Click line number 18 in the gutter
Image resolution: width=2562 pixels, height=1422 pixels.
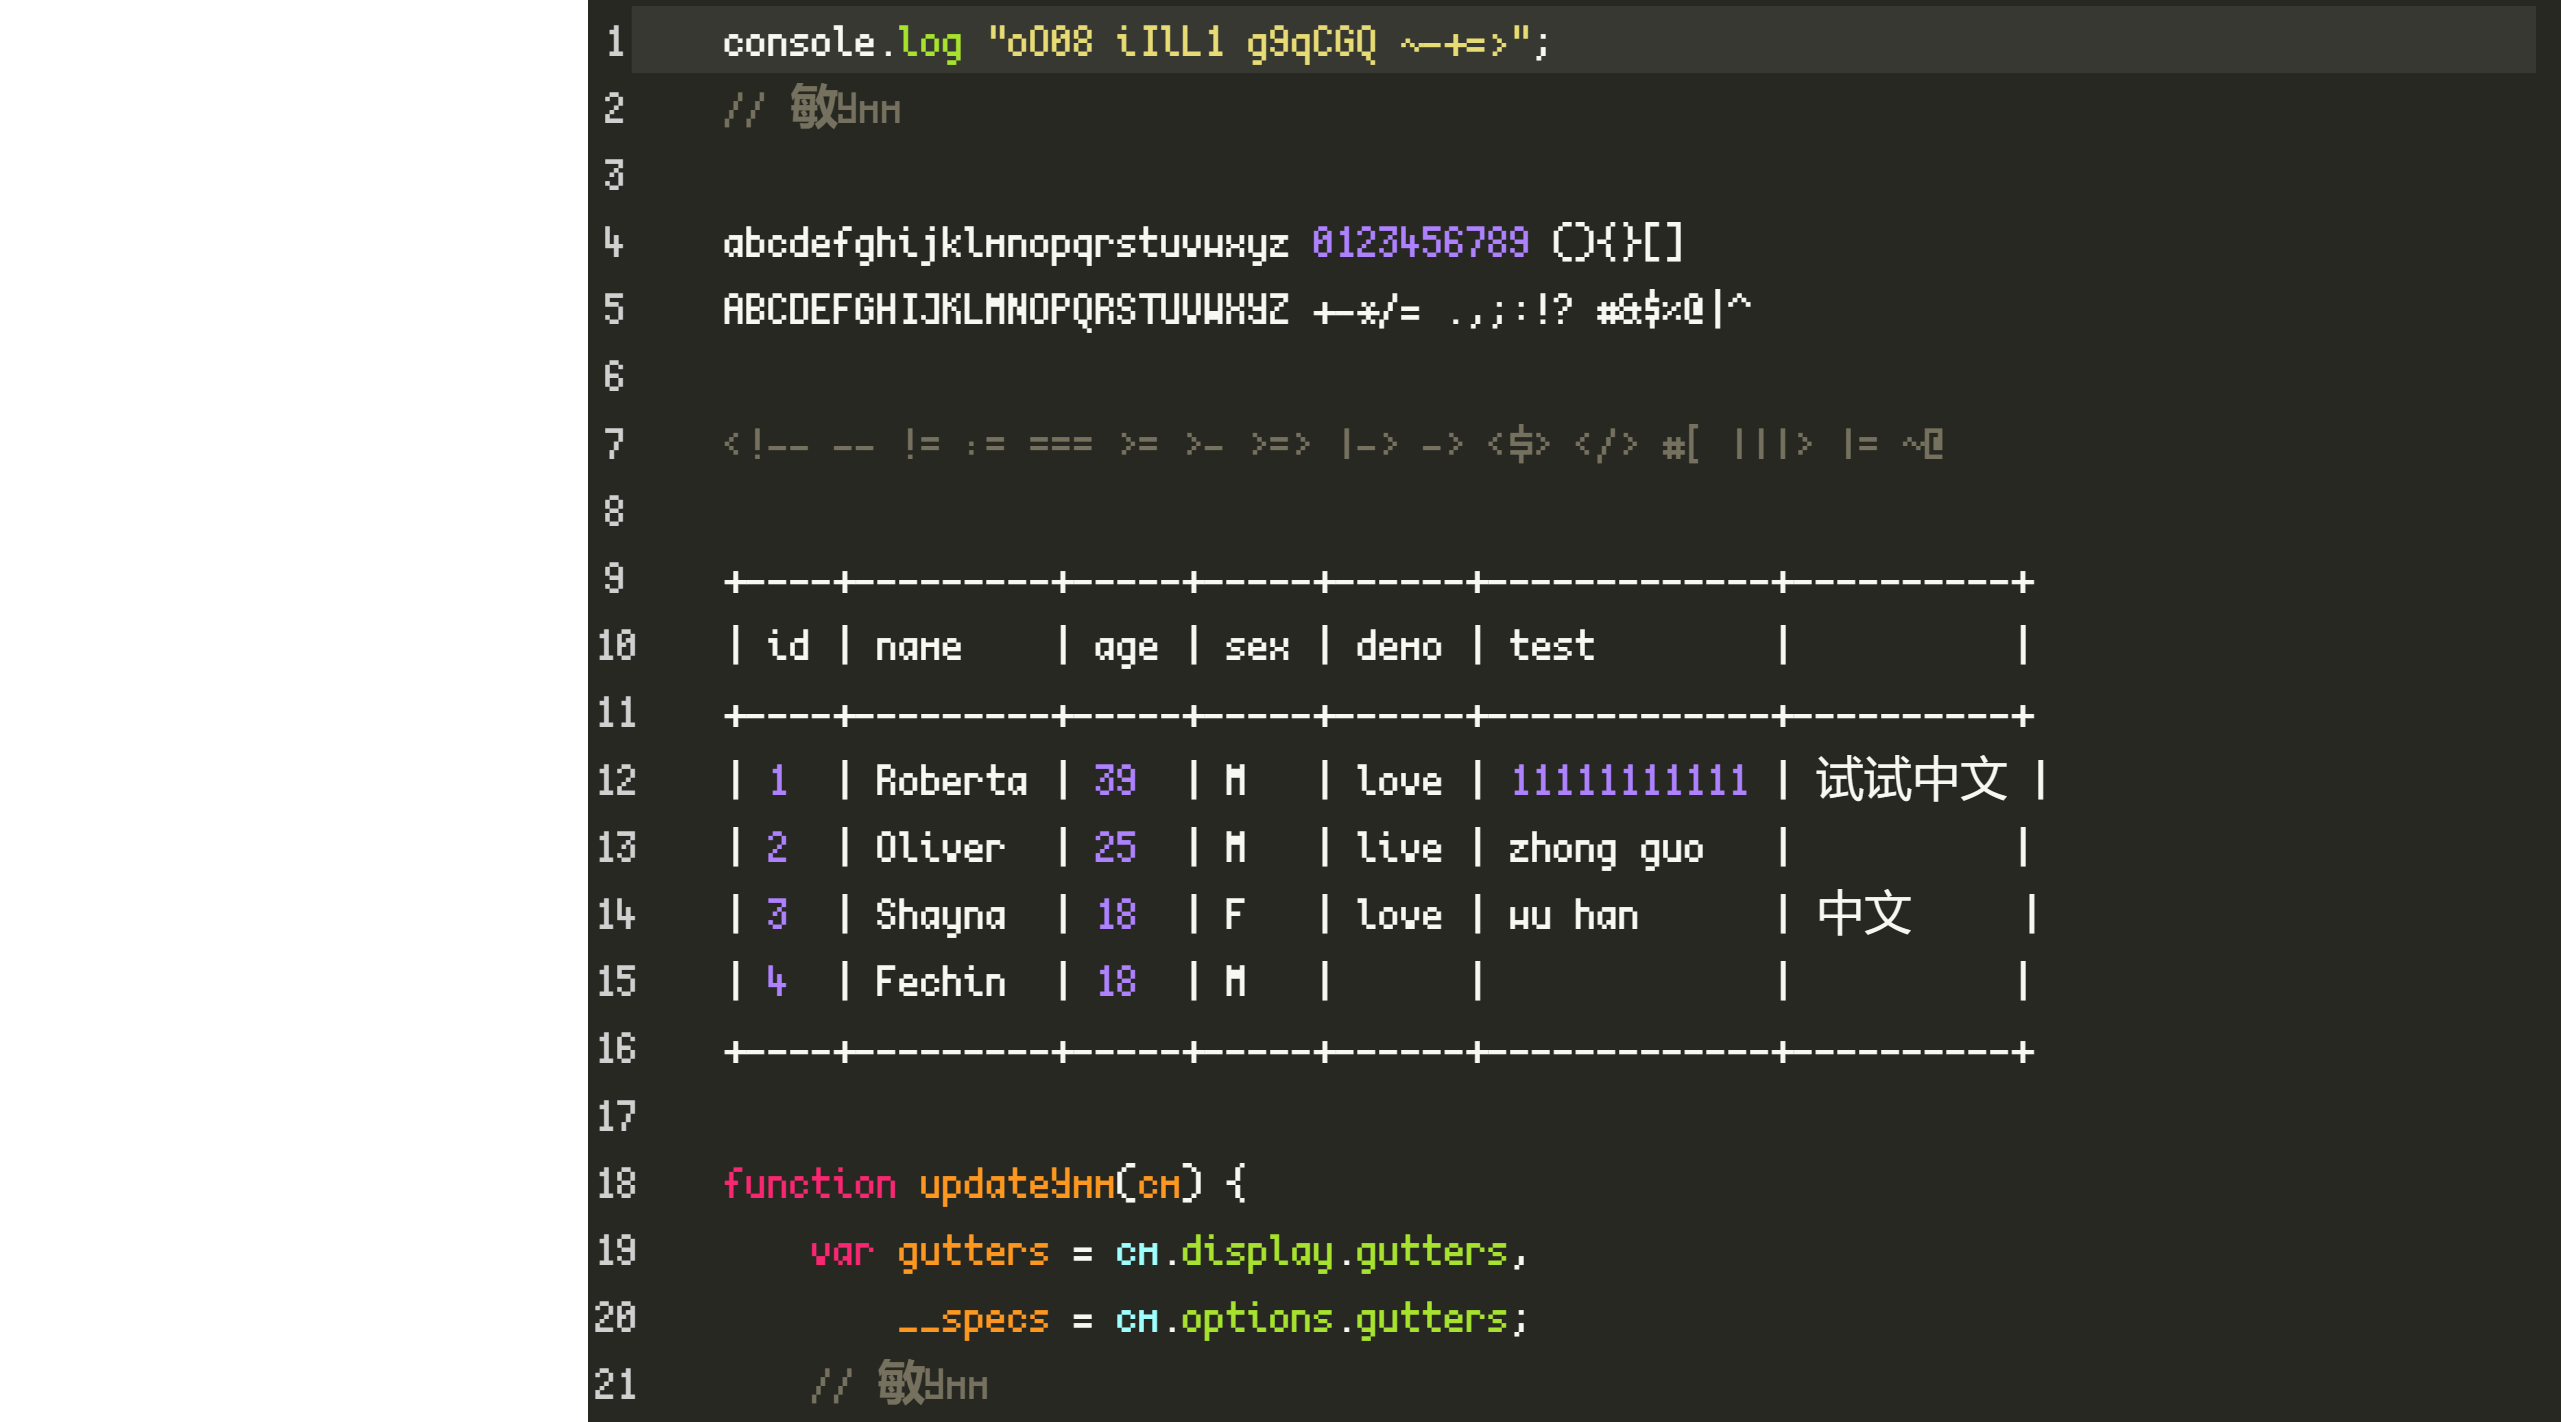616,1183
